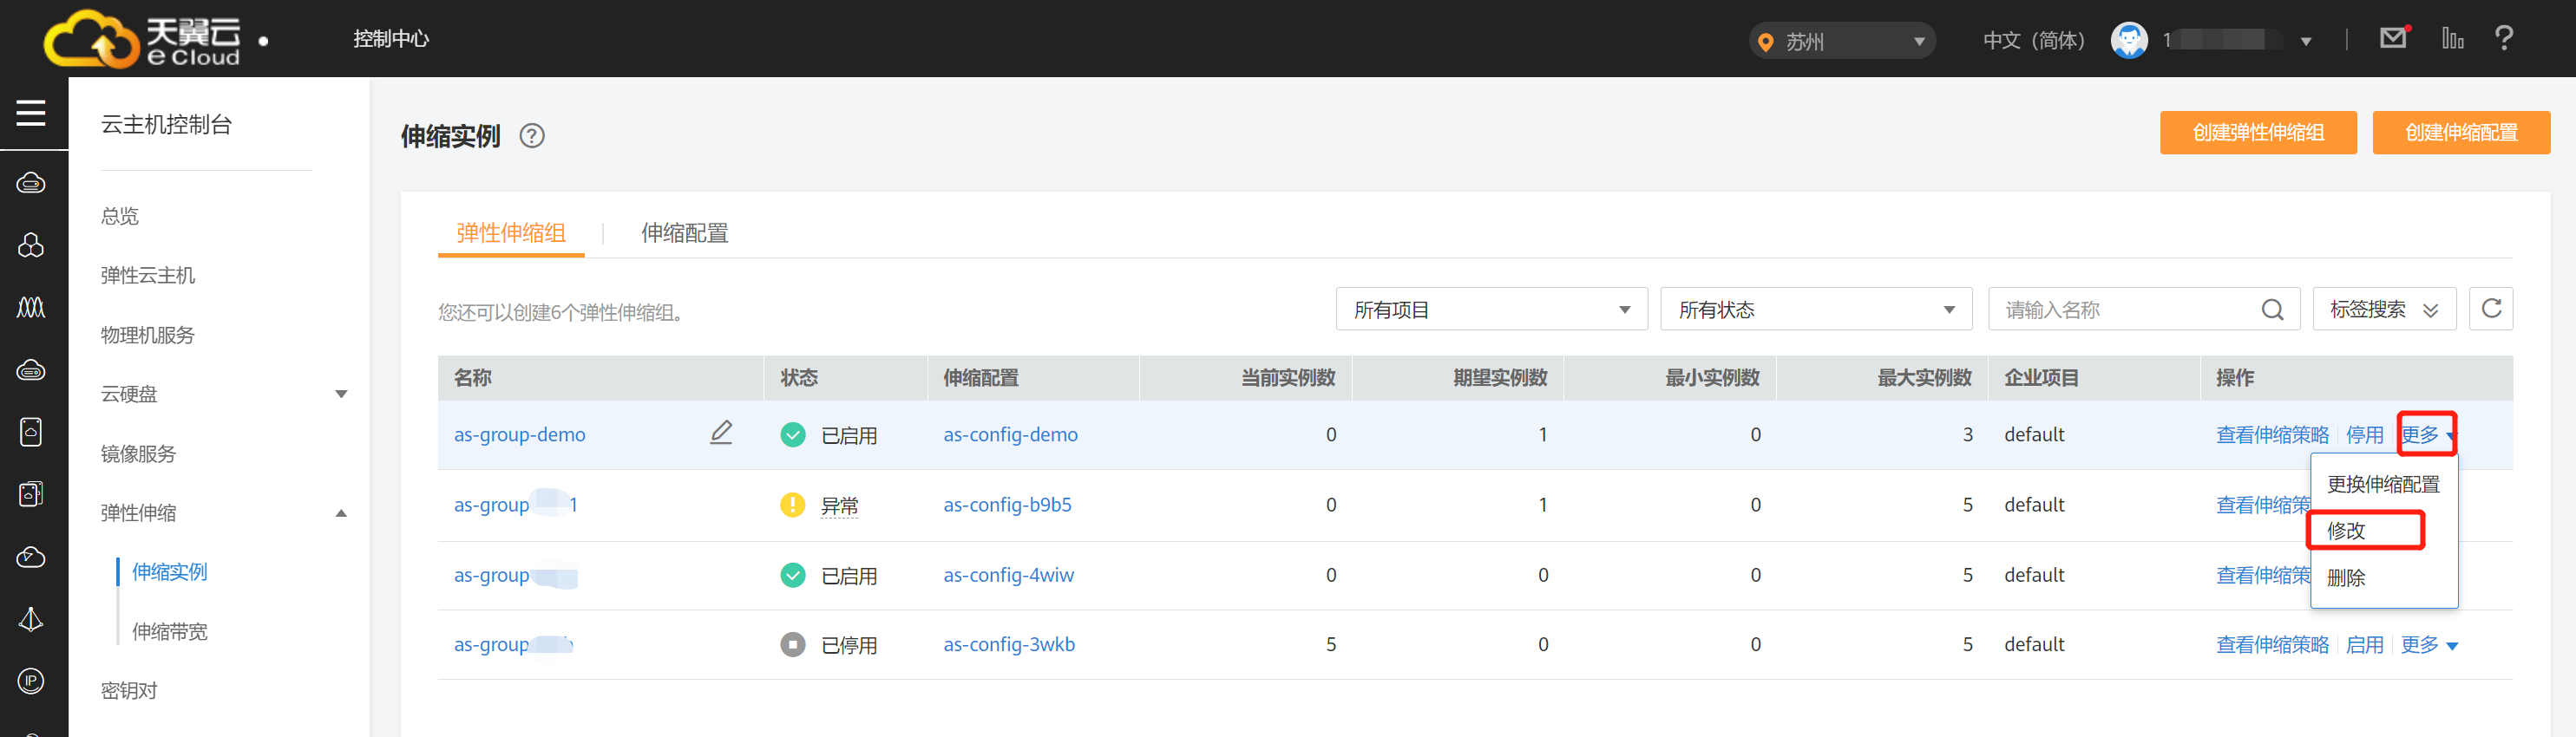The width and height of the screenshot is (2576, 737).
Task: Open the account name dropdown arrow
Action: point(2306,41)
